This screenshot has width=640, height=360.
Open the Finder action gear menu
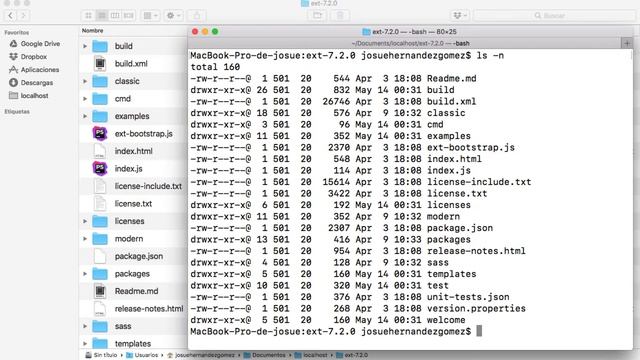173,16
